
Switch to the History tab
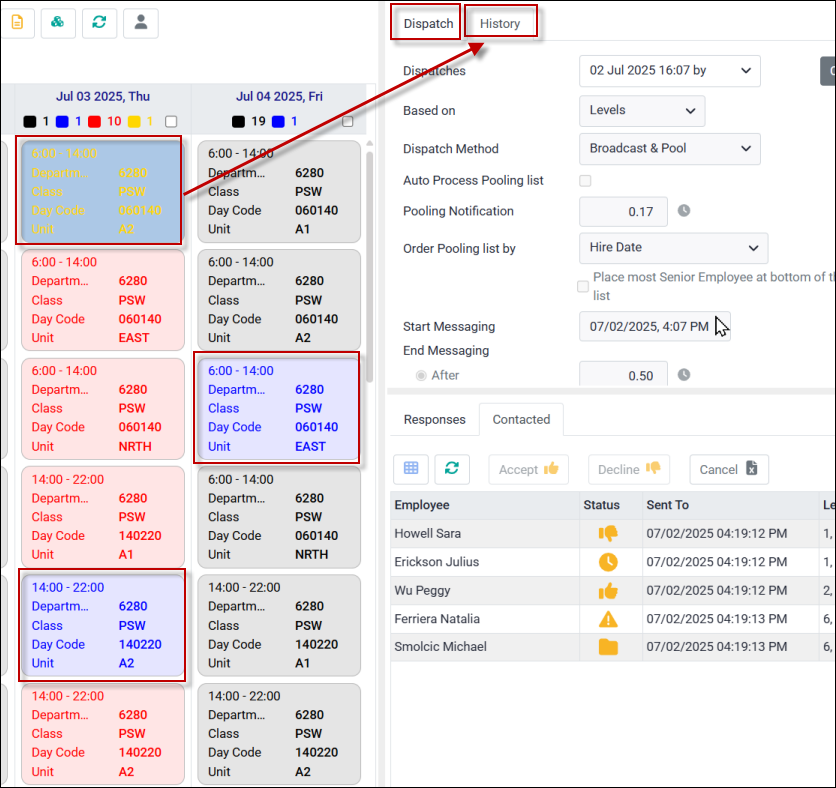[500, 23]
